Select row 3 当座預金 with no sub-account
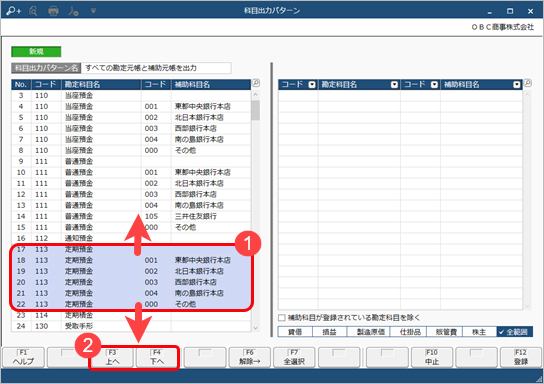 pyautogui.click(x=131, y=95)
